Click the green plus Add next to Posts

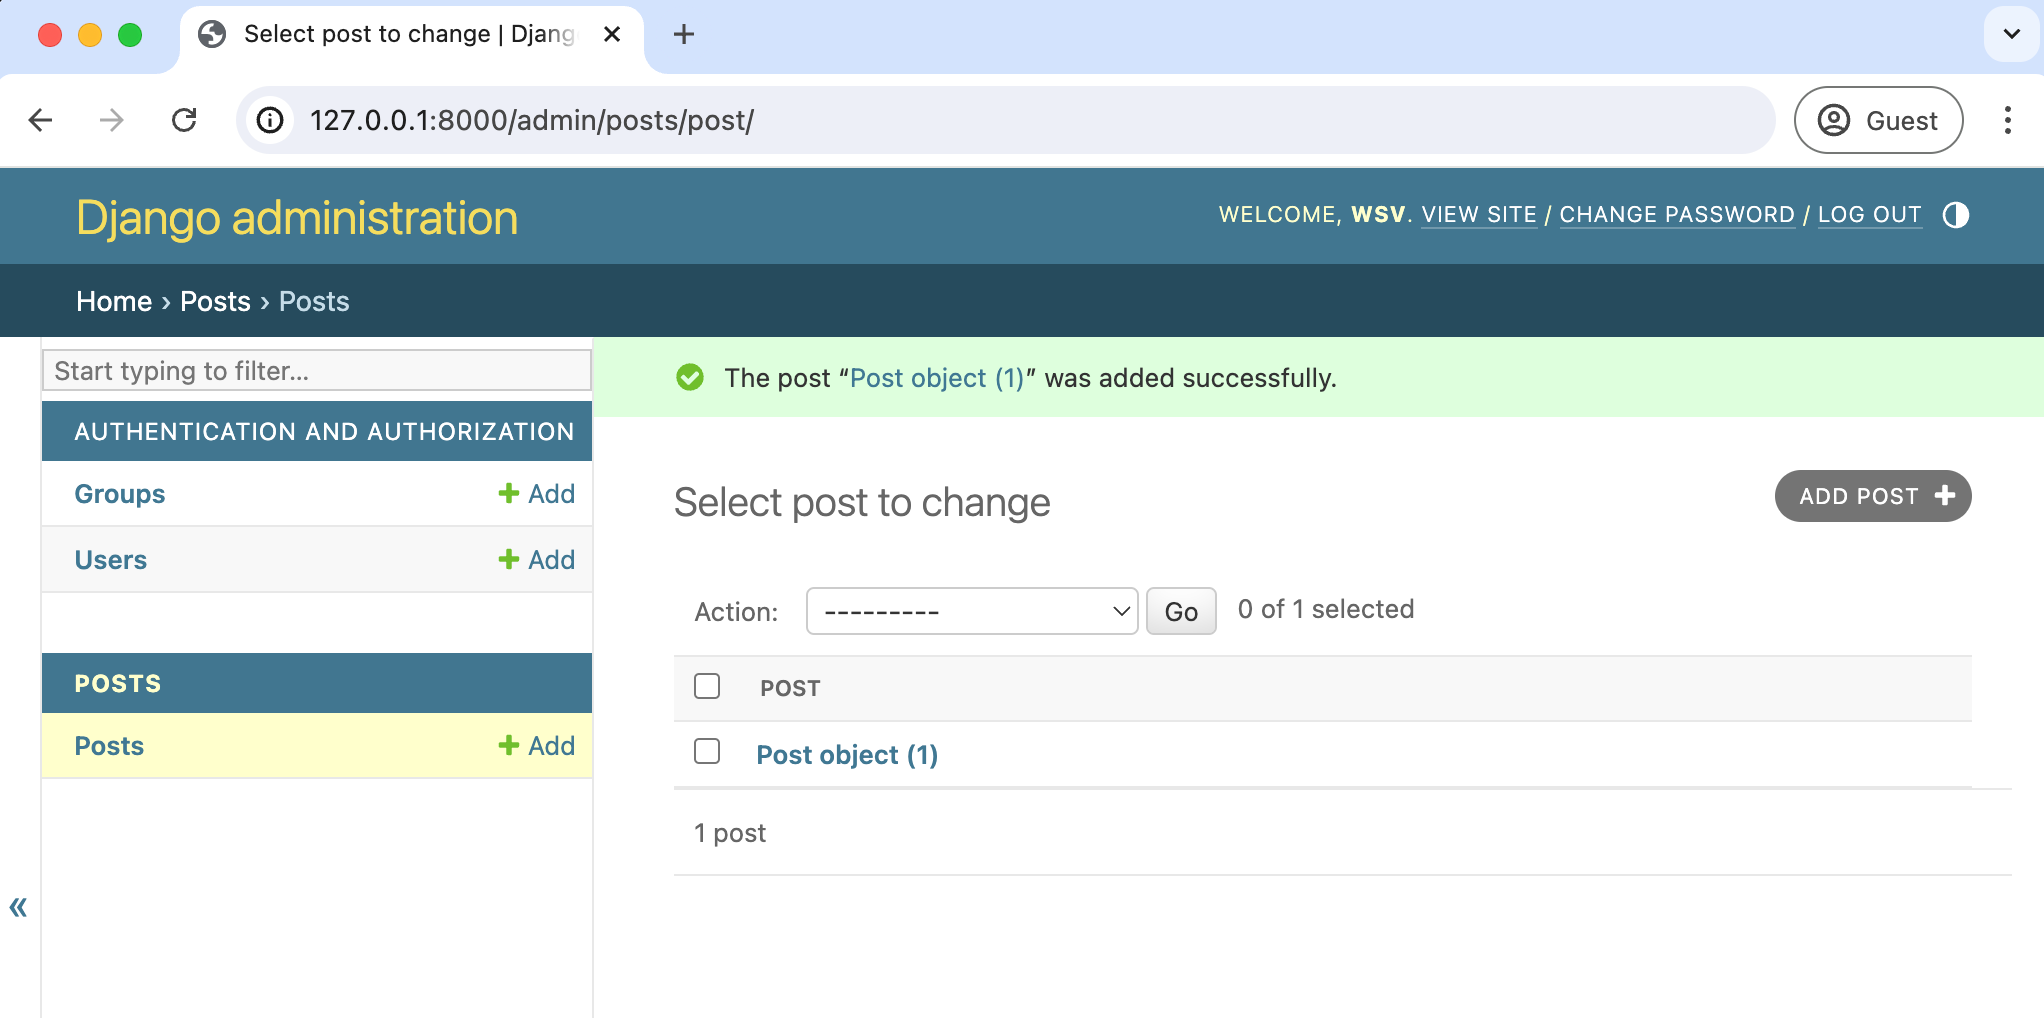(x=537, y=746)
